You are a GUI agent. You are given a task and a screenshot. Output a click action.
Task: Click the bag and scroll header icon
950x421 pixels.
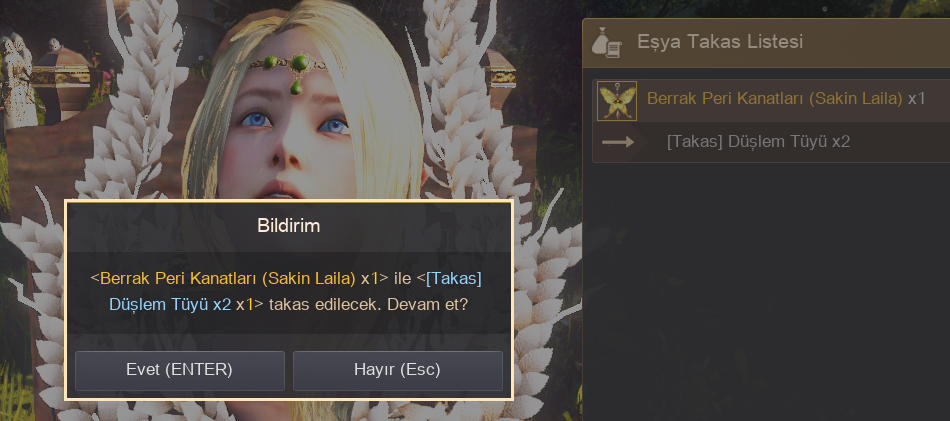[x=606, y=42]
